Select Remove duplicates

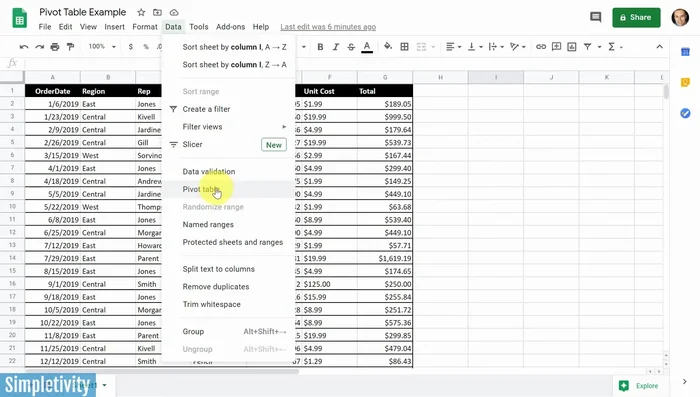(x=228, y=287)
